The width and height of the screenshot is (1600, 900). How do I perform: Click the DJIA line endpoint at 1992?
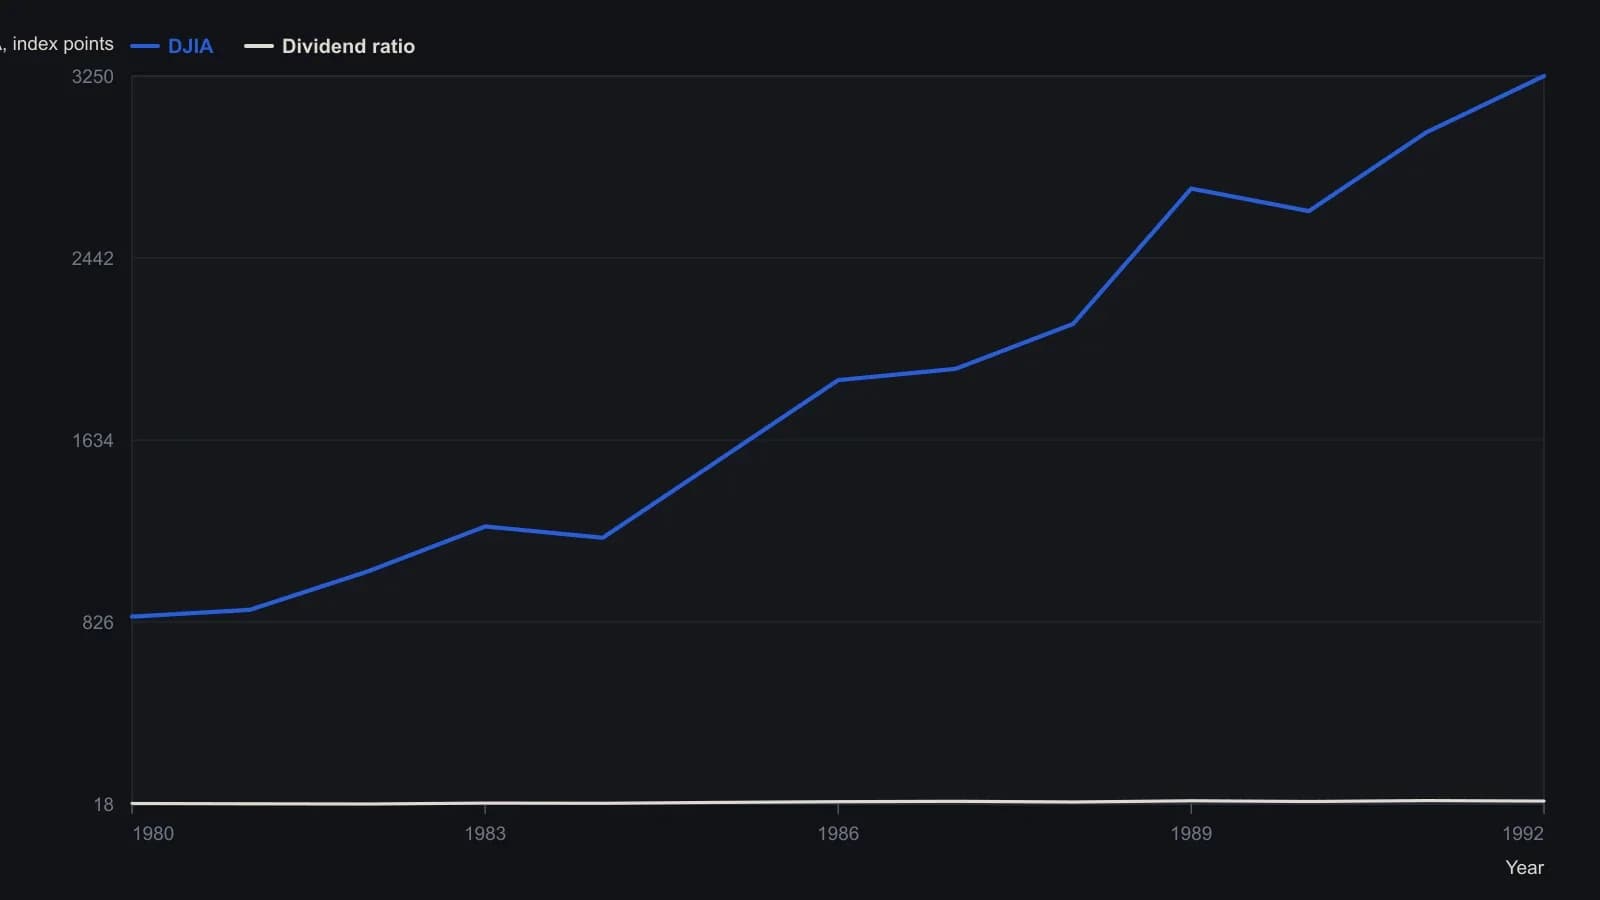(1544, 76)
